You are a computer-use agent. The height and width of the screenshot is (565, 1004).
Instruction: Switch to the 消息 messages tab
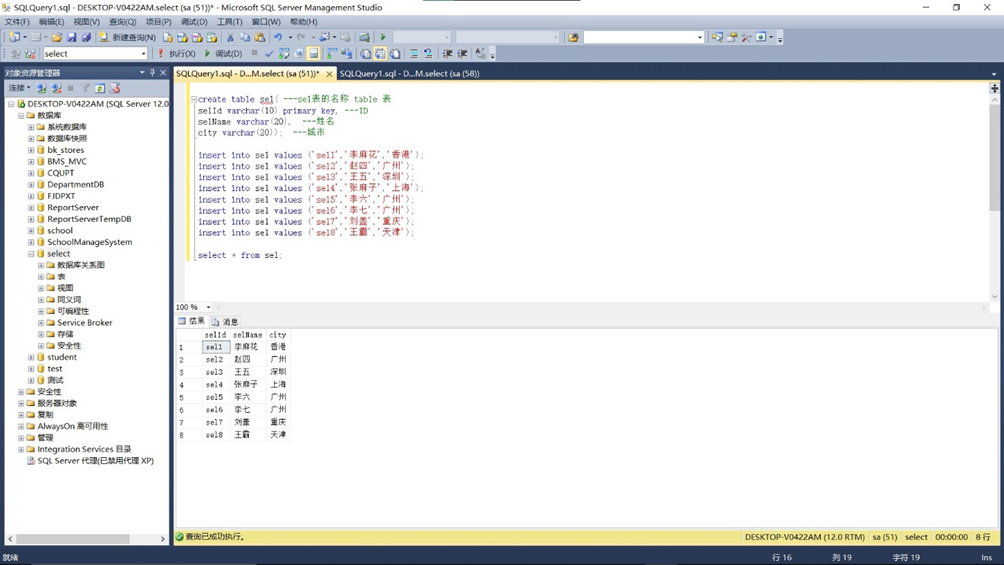pos(225,322)
